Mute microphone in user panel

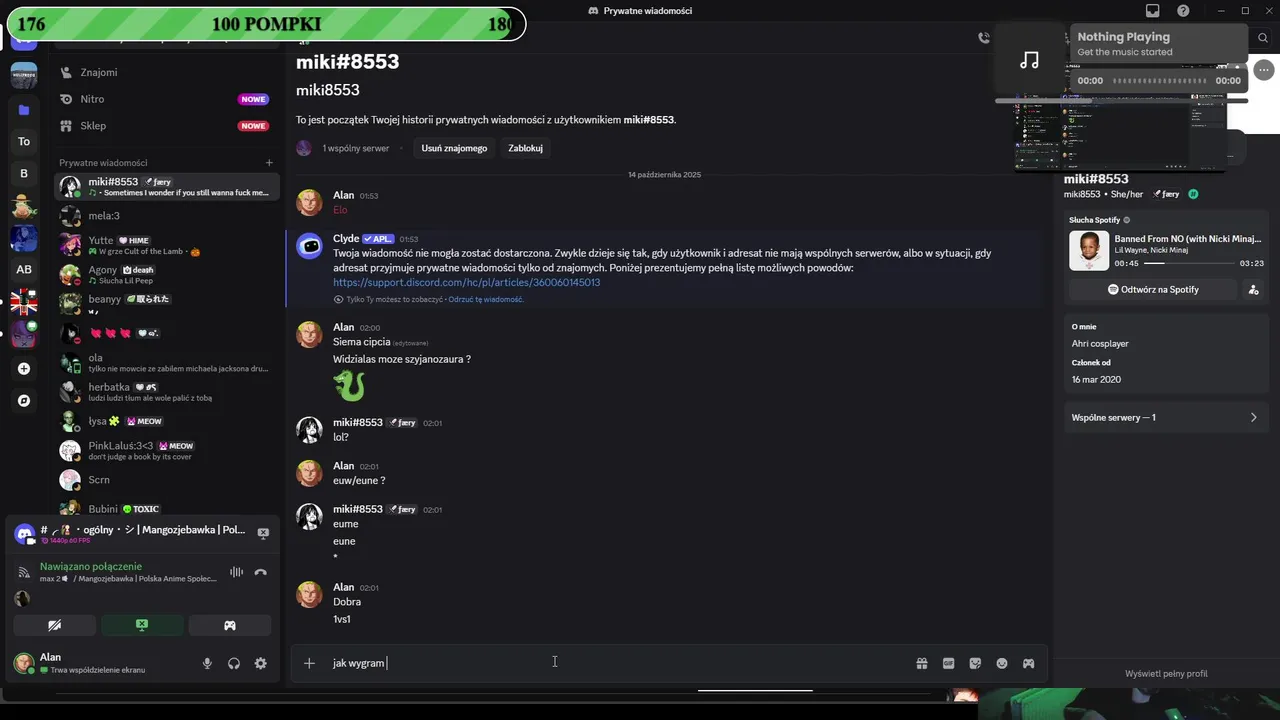[207, 663]
